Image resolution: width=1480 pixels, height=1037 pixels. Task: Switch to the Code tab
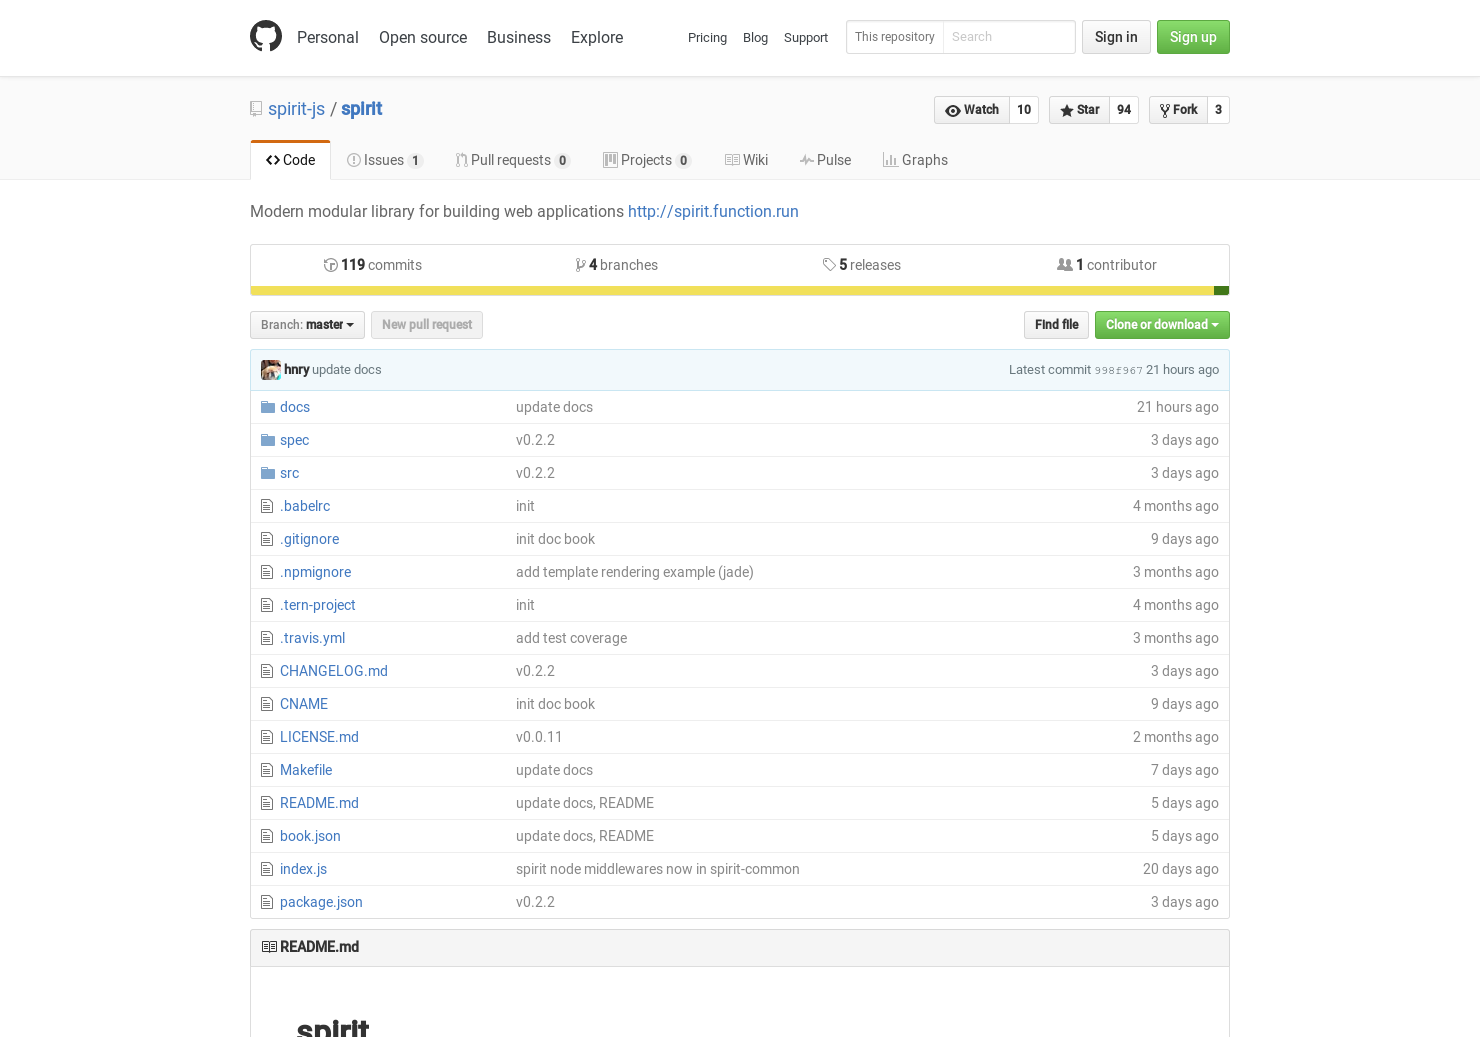click(290, 160)
